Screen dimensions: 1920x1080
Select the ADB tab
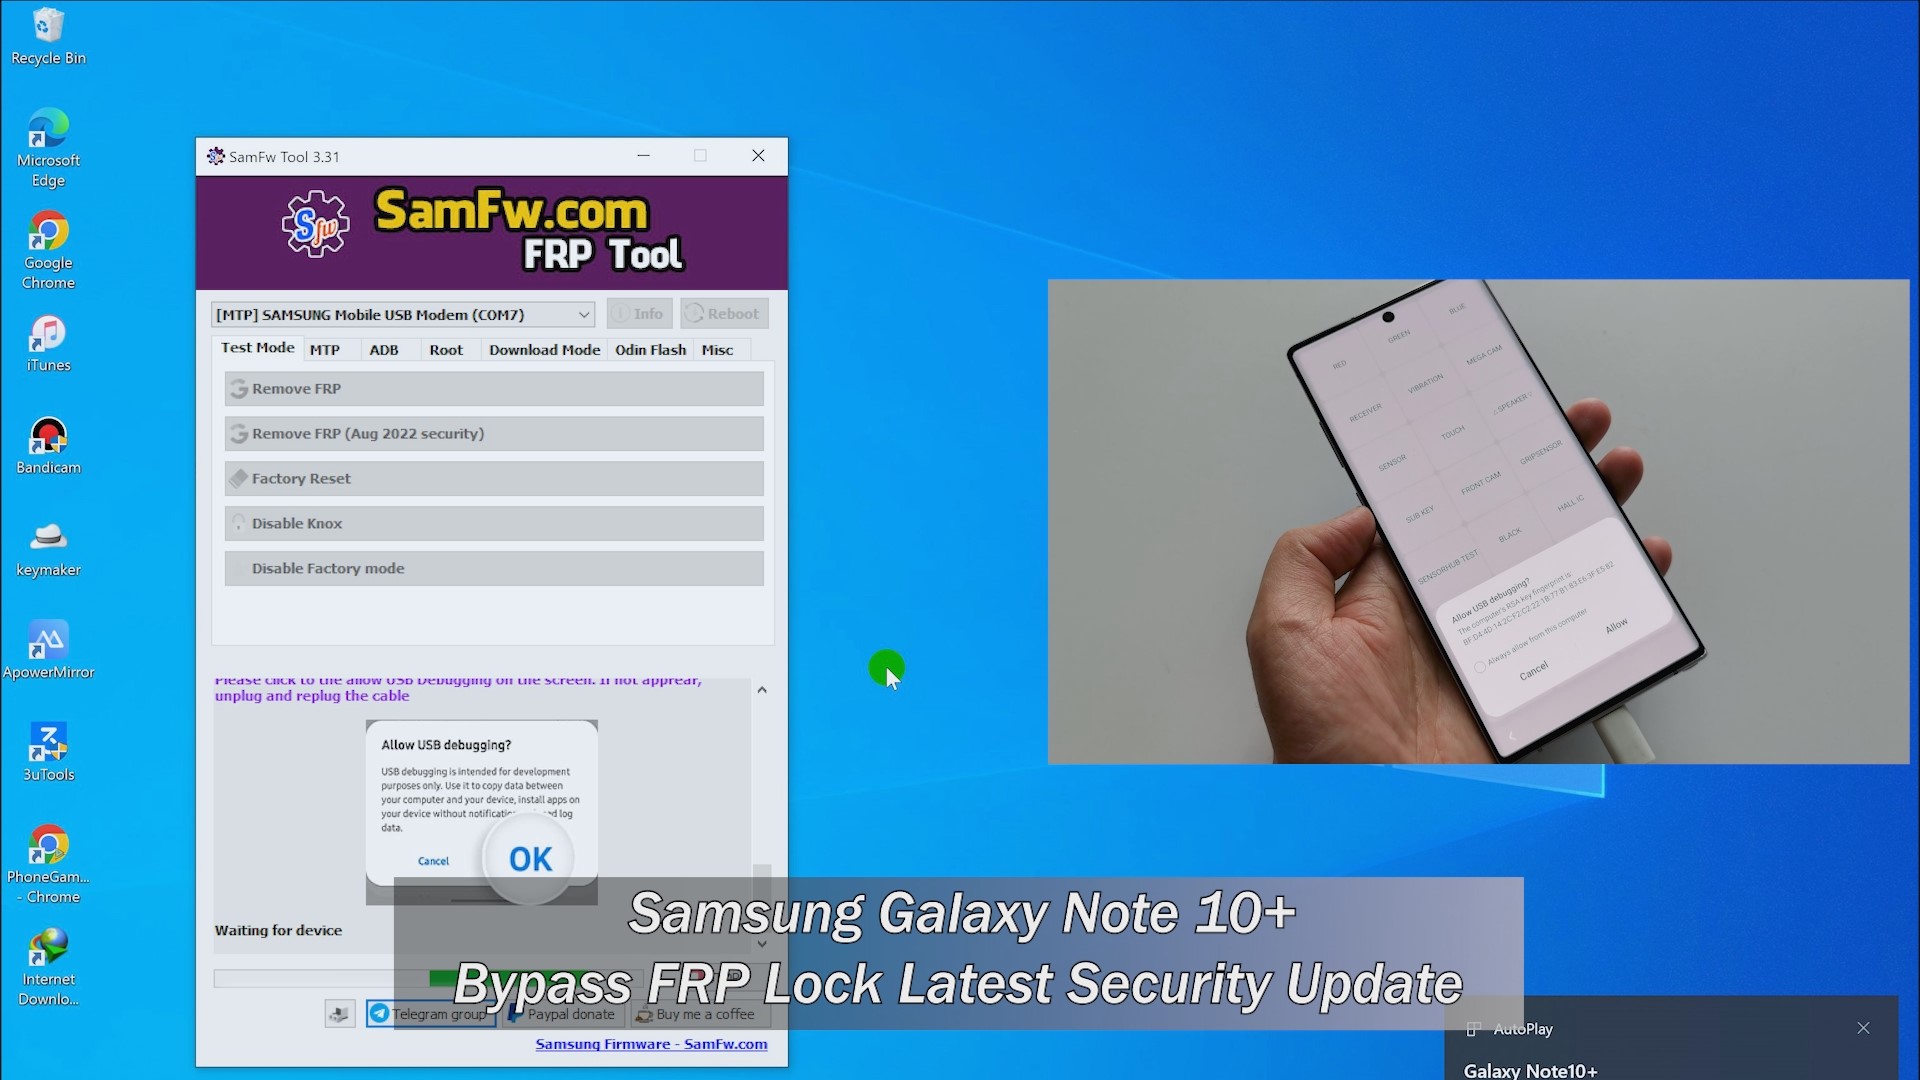tap(384, 348)
